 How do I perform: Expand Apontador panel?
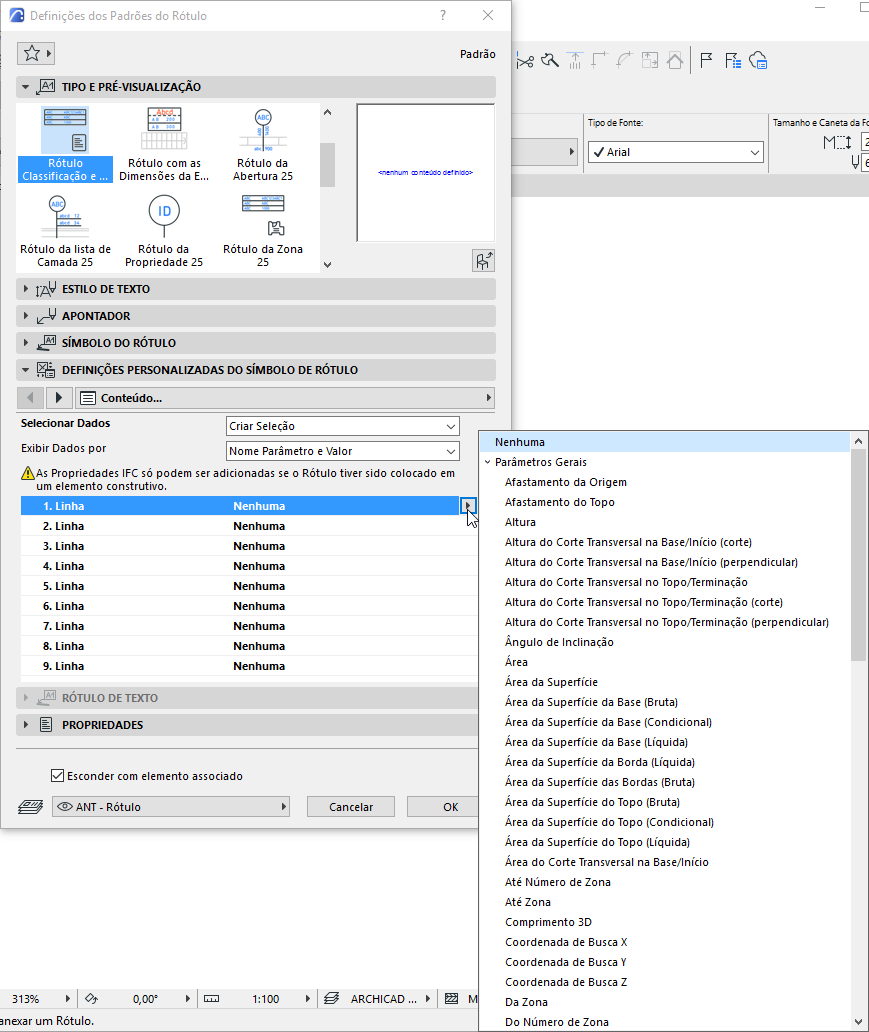coord(26,316)
